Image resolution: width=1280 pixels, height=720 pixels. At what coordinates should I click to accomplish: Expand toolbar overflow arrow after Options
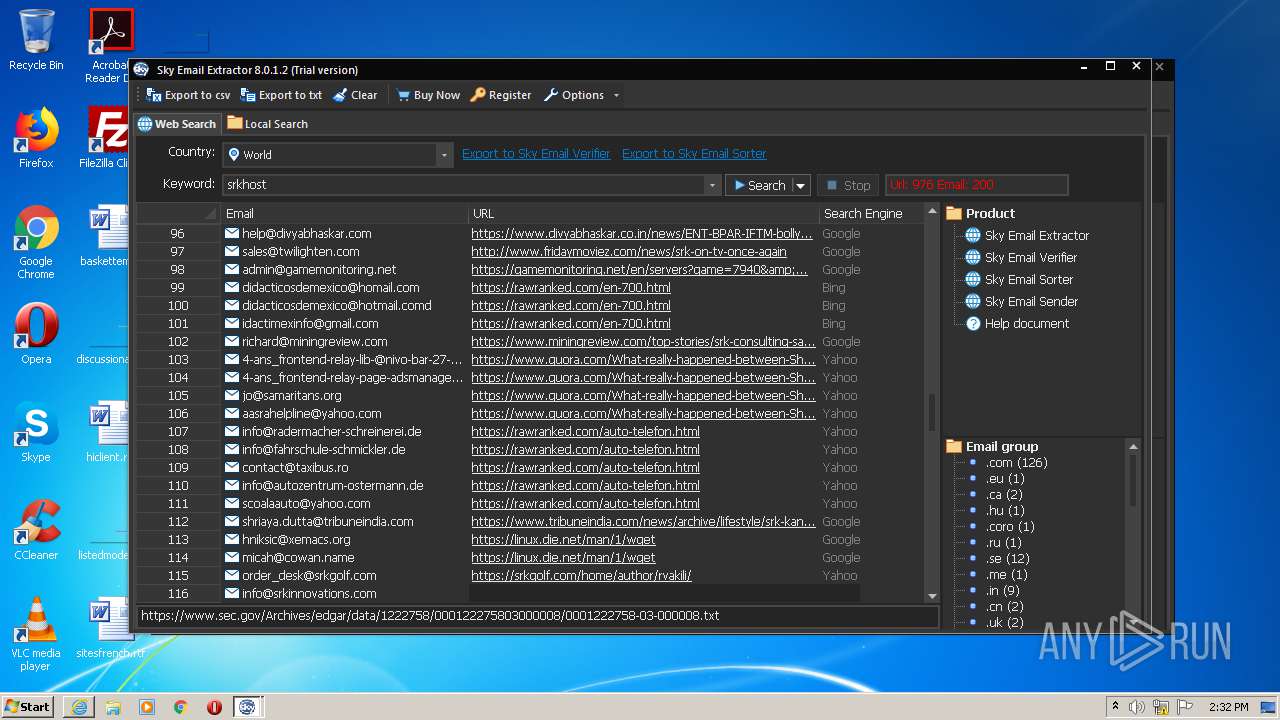(616, 96)
